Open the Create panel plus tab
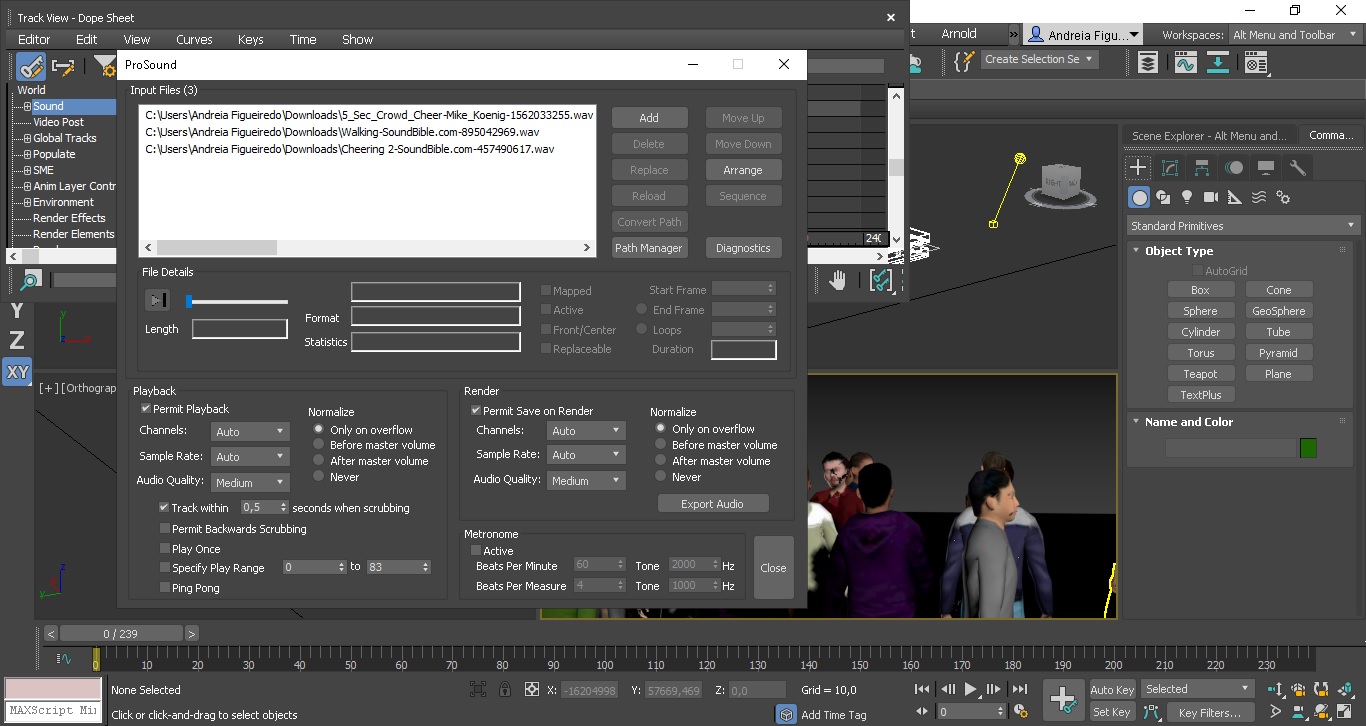 pyautogui.click(x=1138, y=168)
